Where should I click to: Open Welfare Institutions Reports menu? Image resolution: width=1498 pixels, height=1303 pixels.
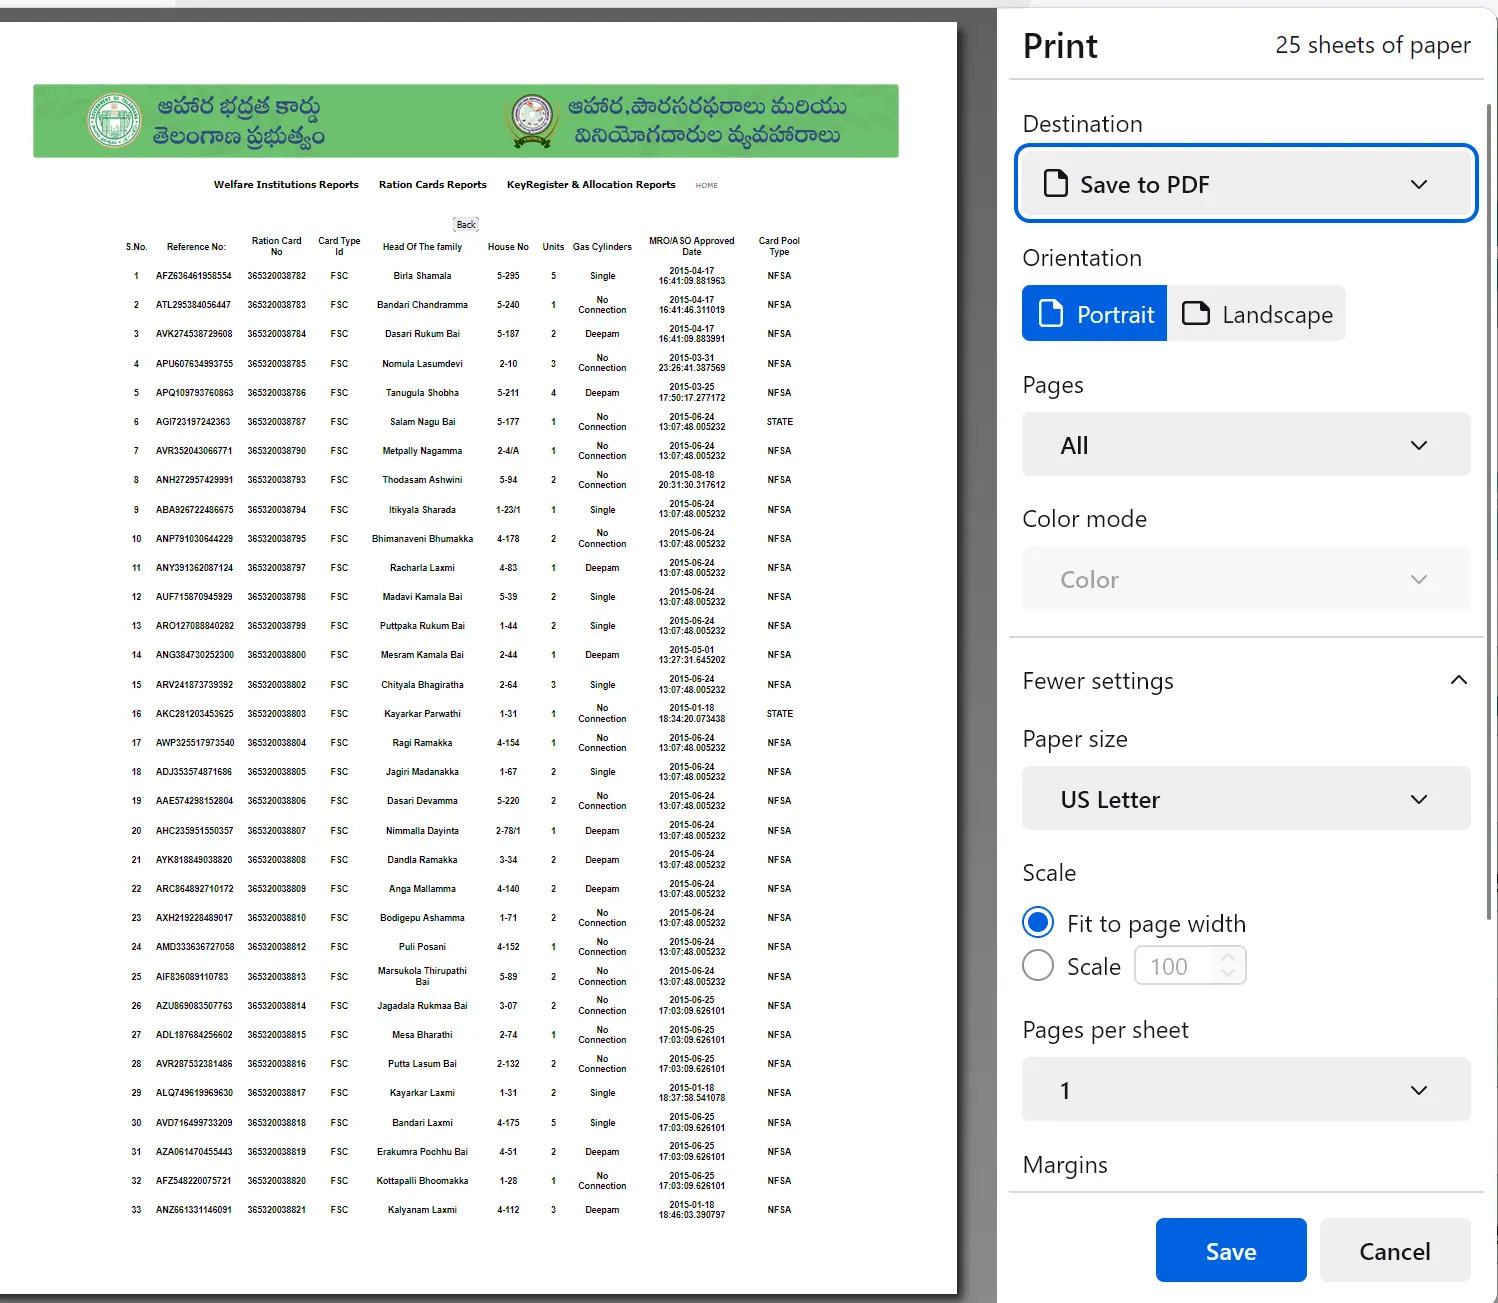[286, 184]
